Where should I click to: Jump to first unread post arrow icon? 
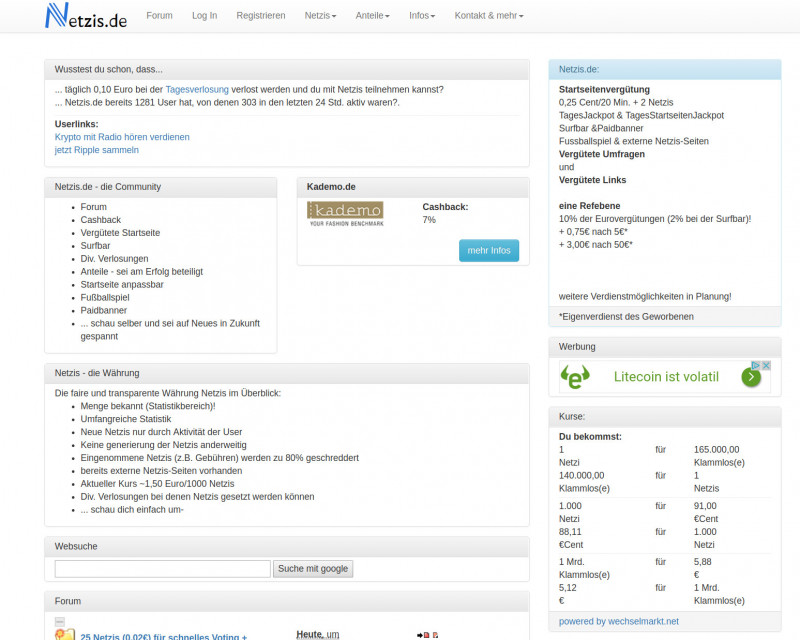click(423, 635)
